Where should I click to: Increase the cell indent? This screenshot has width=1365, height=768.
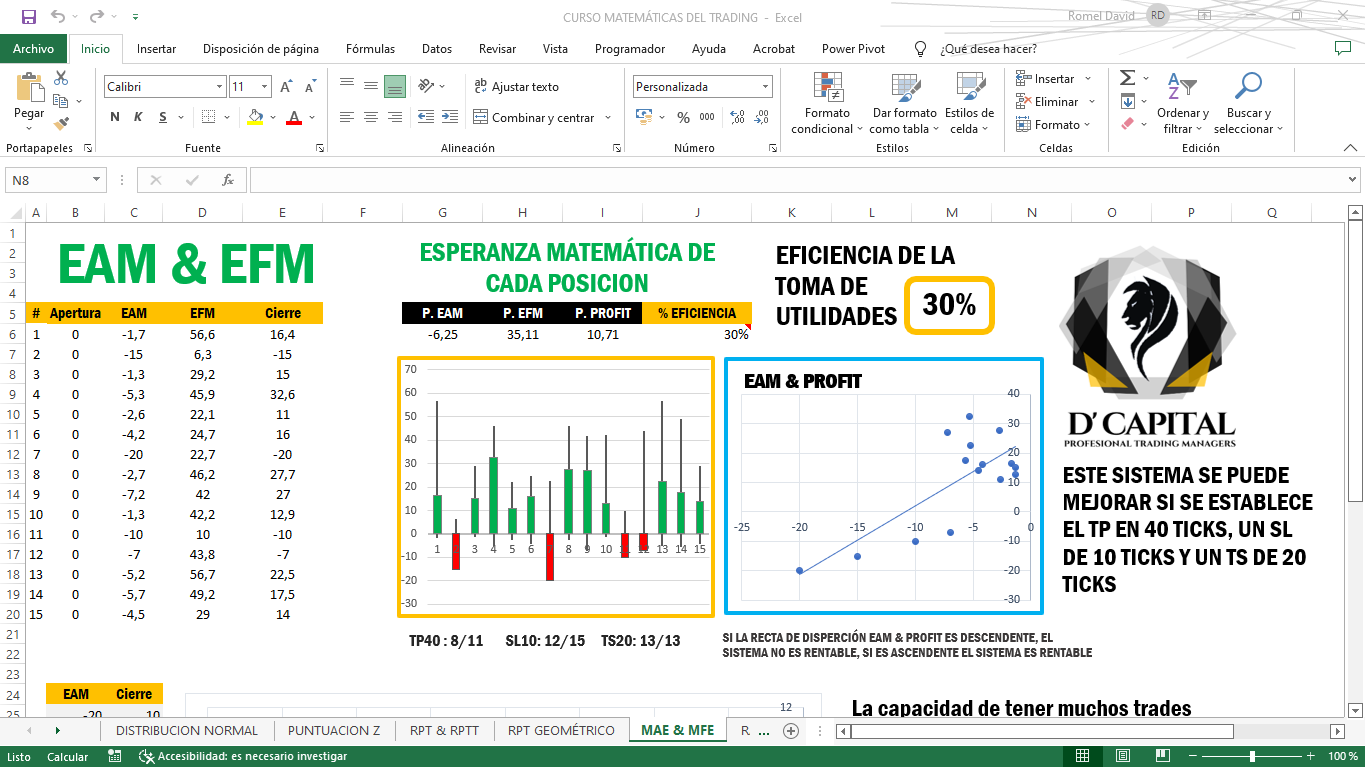[x=449, y=117]
